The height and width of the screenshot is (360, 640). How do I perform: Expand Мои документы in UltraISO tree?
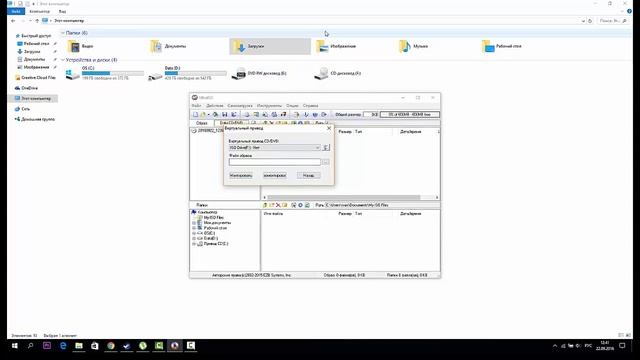(194, 223)
